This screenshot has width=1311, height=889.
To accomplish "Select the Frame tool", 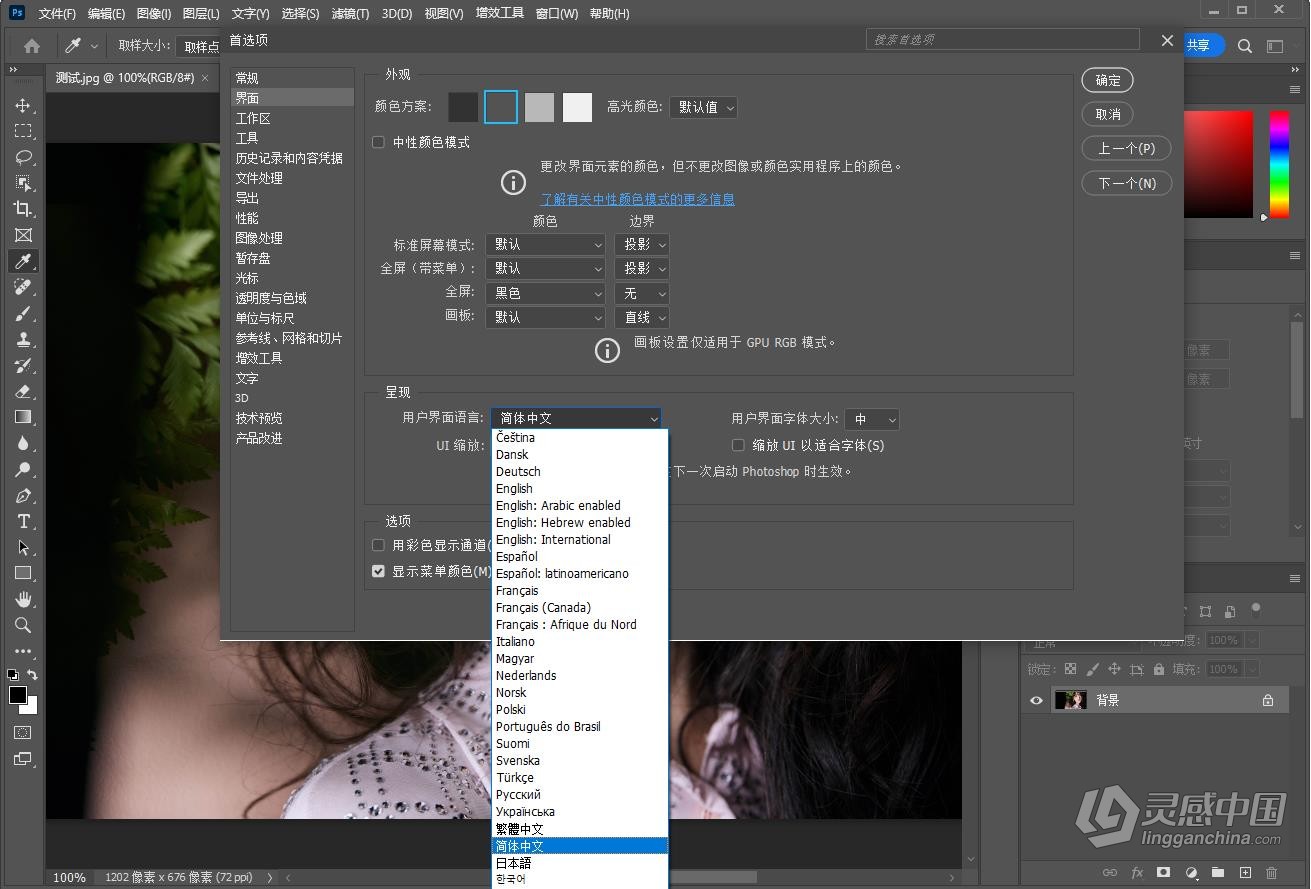I will (x=23, y=235).
